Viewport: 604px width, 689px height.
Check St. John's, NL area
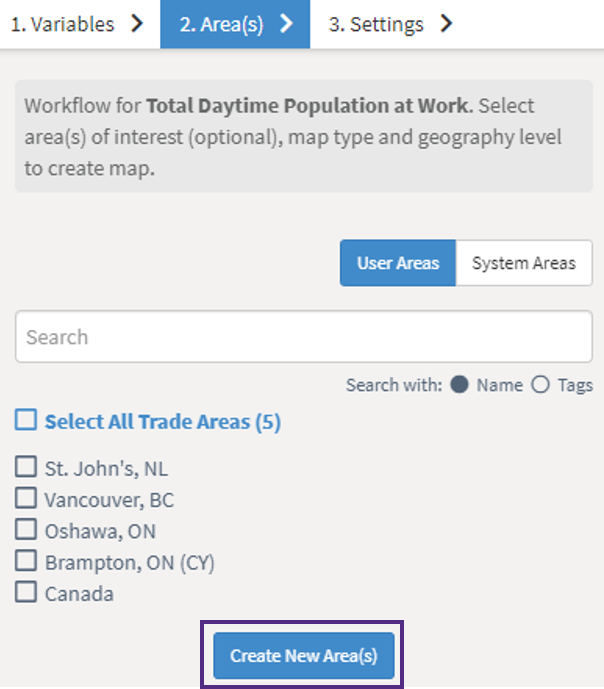pos(26,467)
